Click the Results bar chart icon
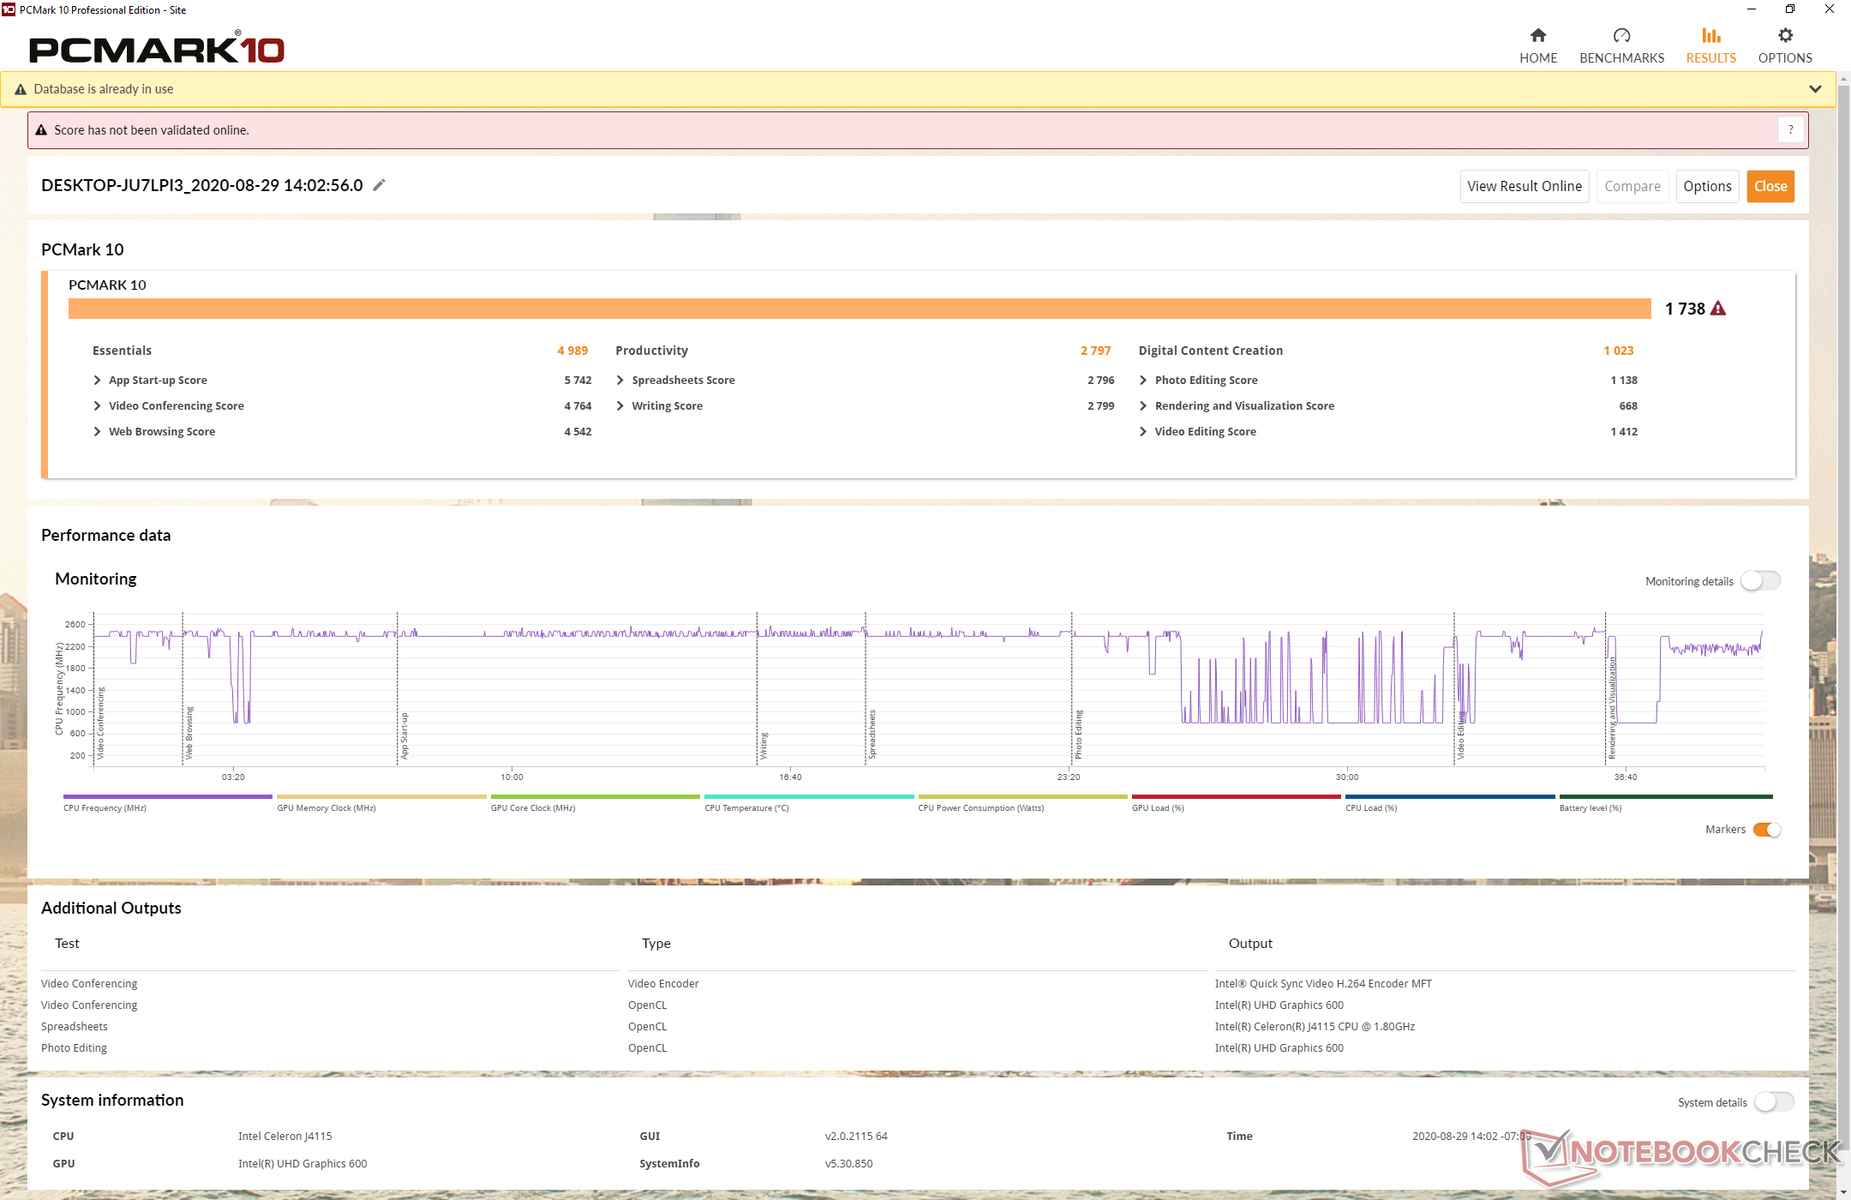The width and height of the screenshot is (1851, 1200). pyautogui.click(x=1711, y=36)
